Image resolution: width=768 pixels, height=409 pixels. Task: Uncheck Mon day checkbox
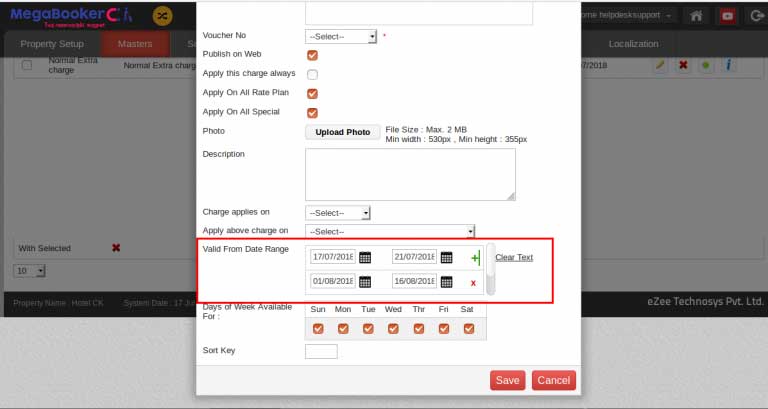pos(343,329)
